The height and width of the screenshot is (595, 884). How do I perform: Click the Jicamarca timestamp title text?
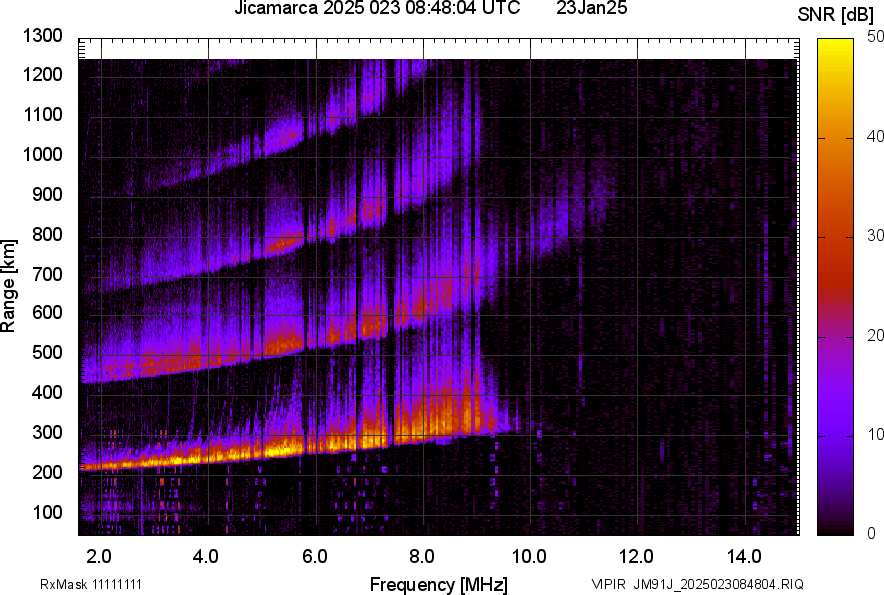(376, 9)
